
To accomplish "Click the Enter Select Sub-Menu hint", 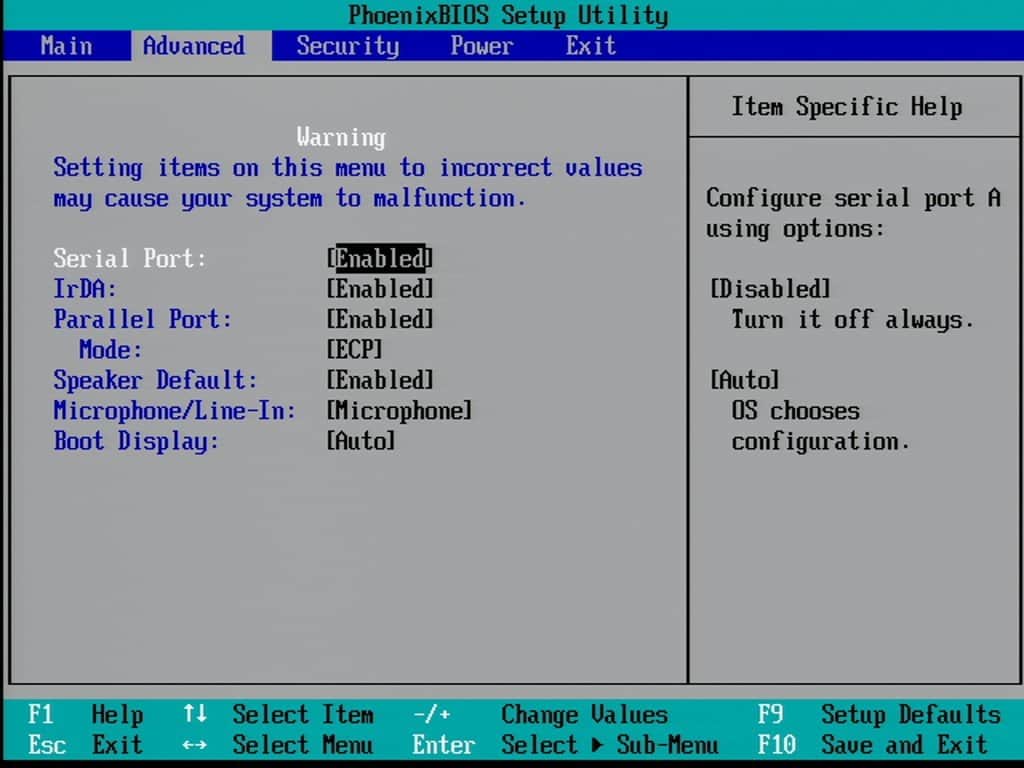I will pos(565,744).
